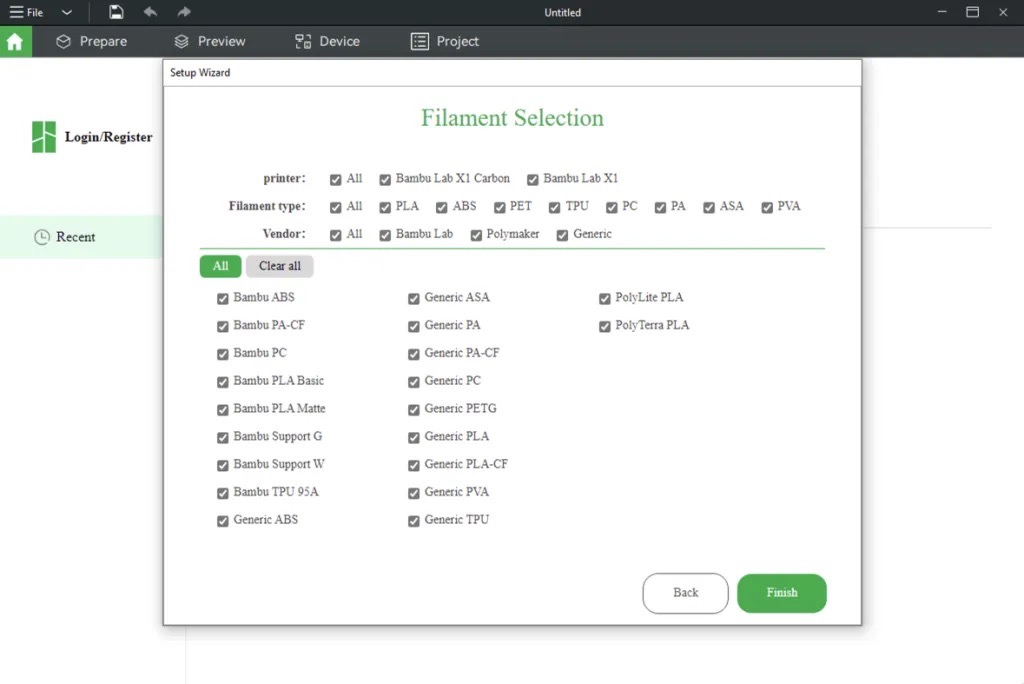
Task: Open the dropdown arrow next to File
Action: (x=67, y=13)
